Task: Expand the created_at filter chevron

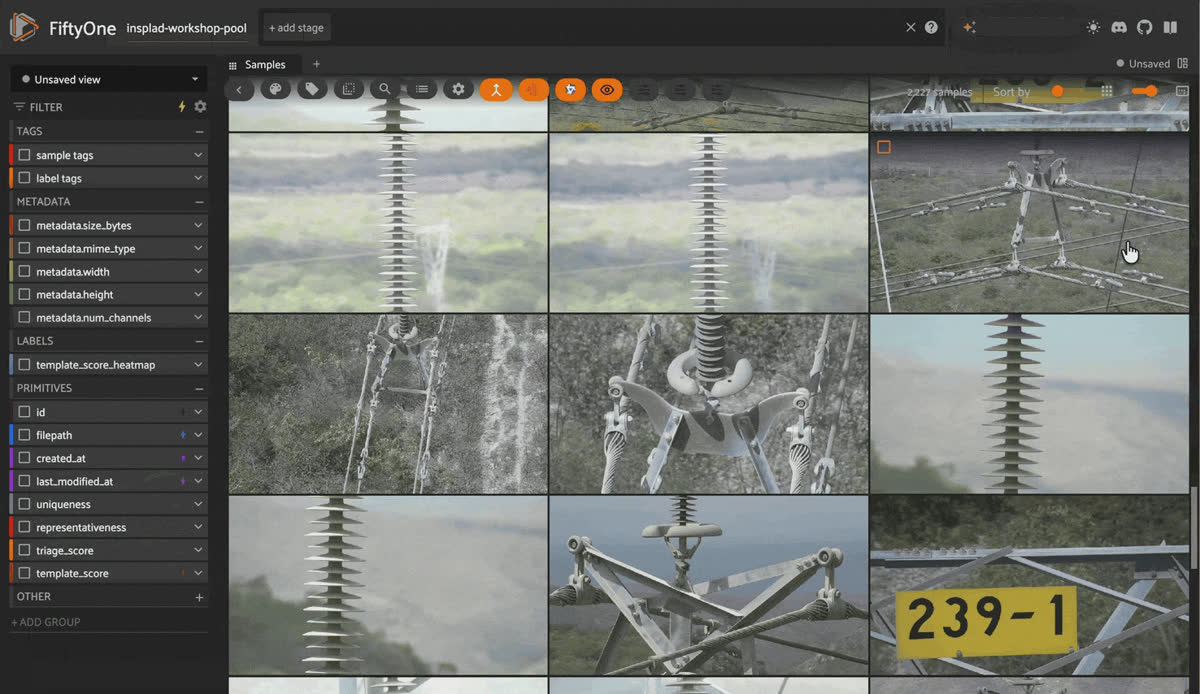Action: [x=198, y=458]
